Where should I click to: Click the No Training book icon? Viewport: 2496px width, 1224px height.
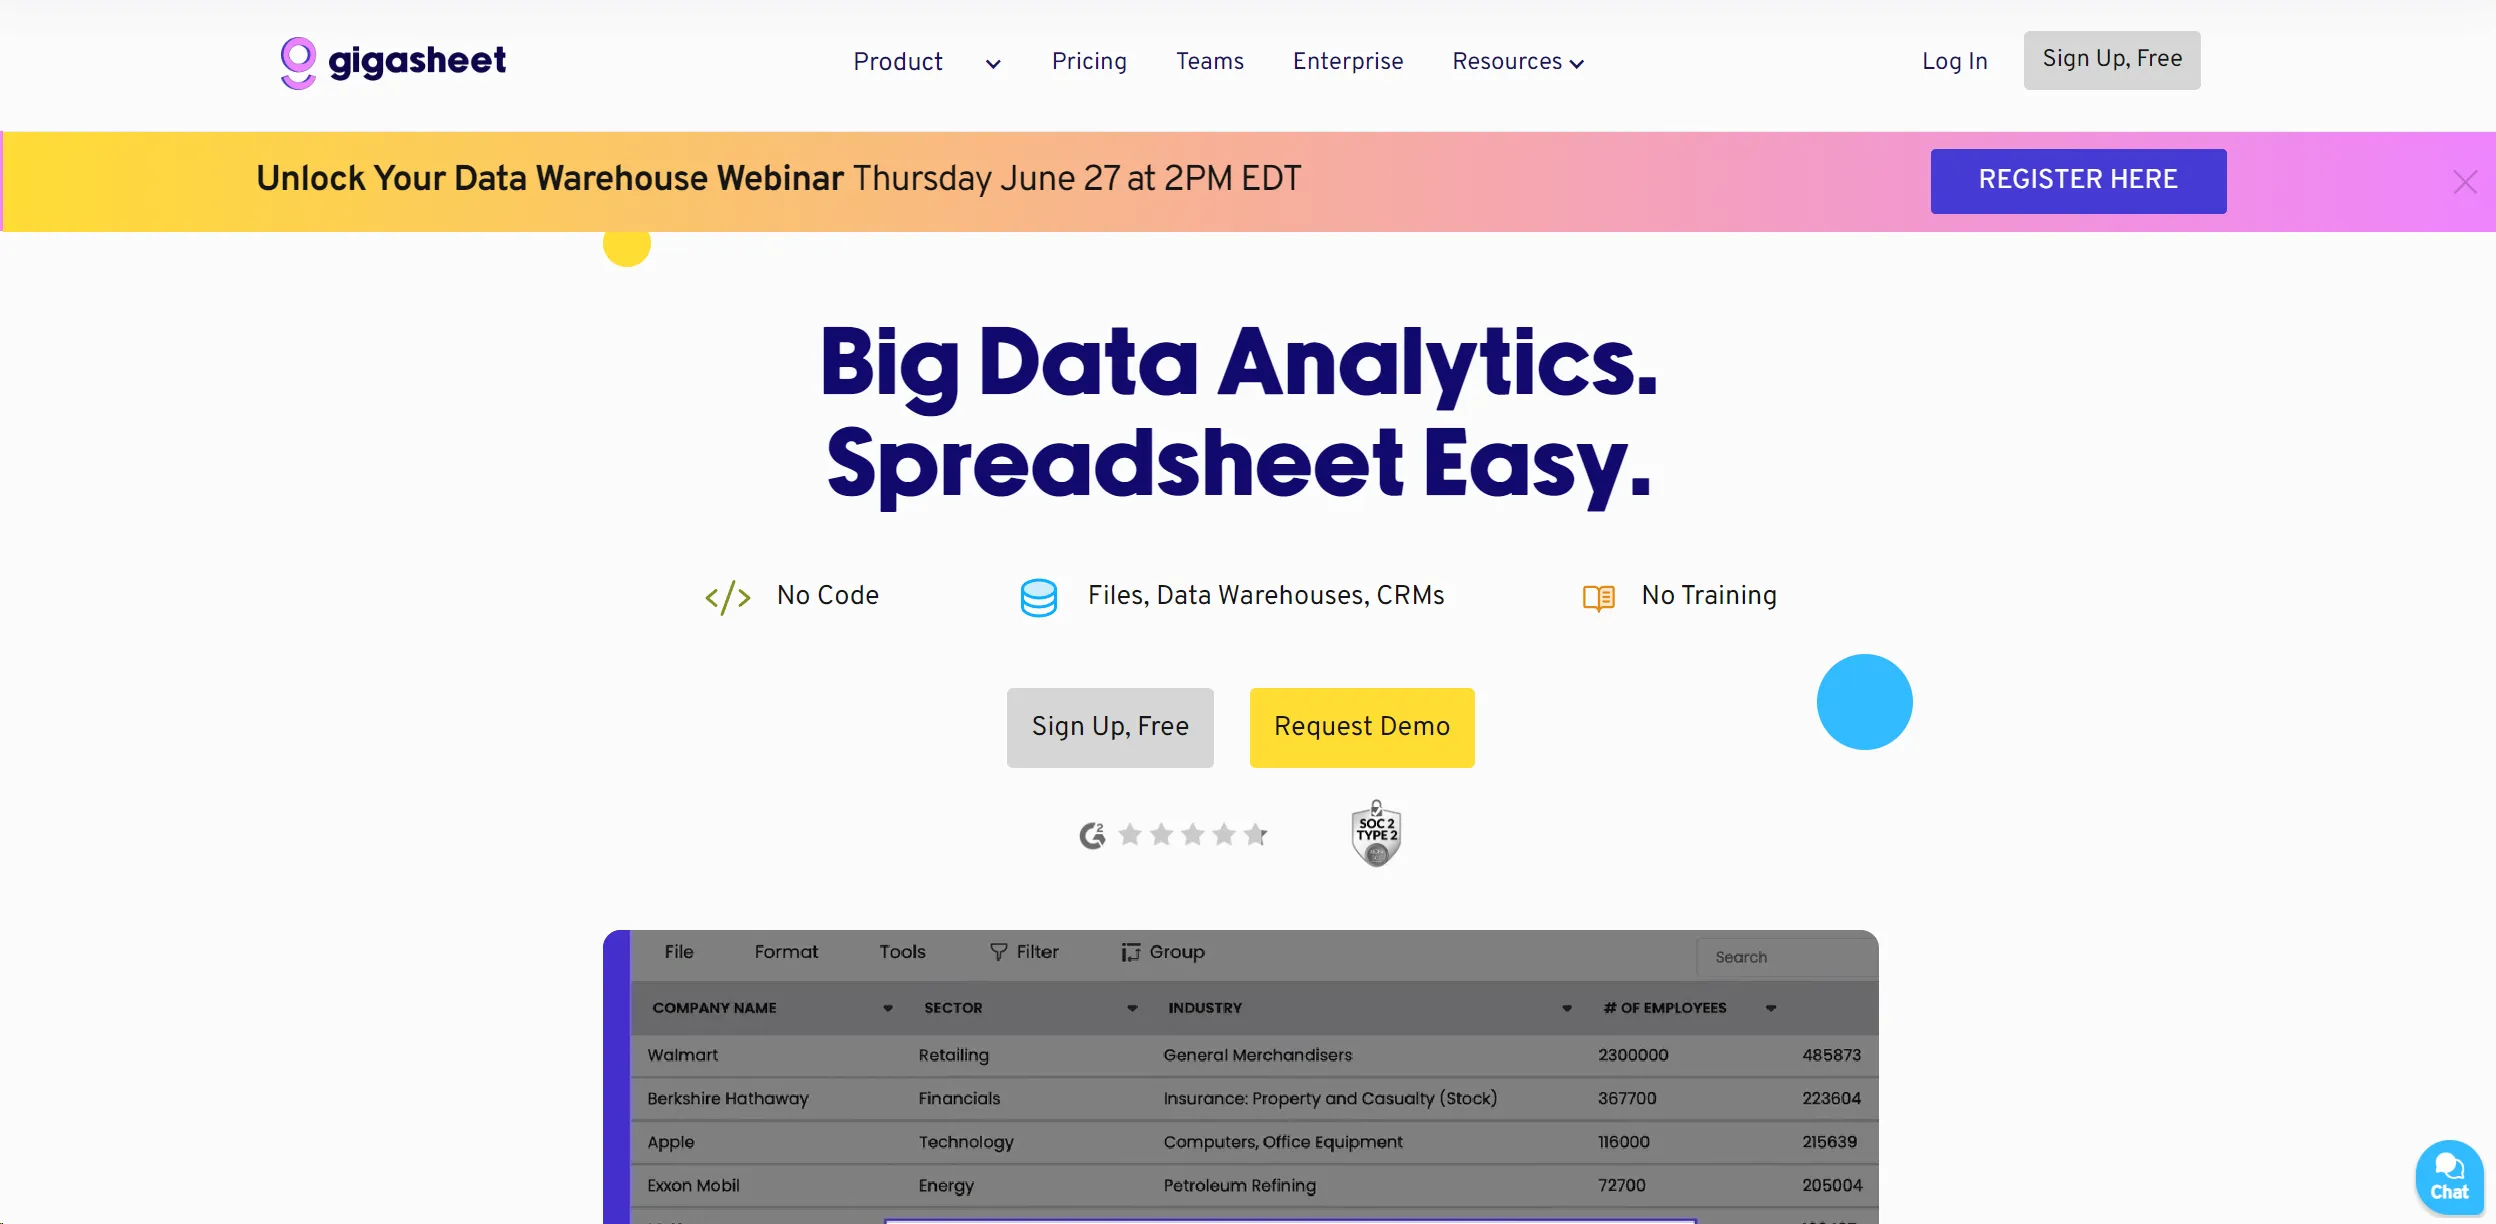point(1599,596)
